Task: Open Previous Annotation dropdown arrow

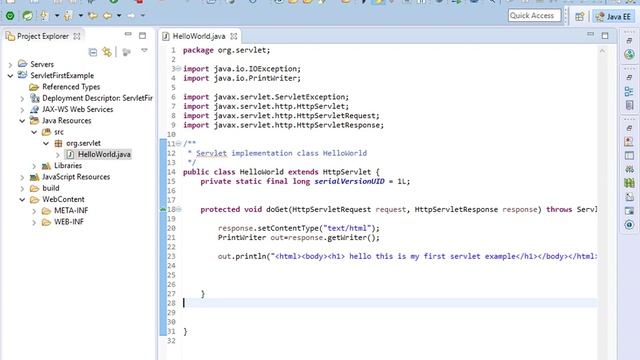Action: [x=80, y=16]
